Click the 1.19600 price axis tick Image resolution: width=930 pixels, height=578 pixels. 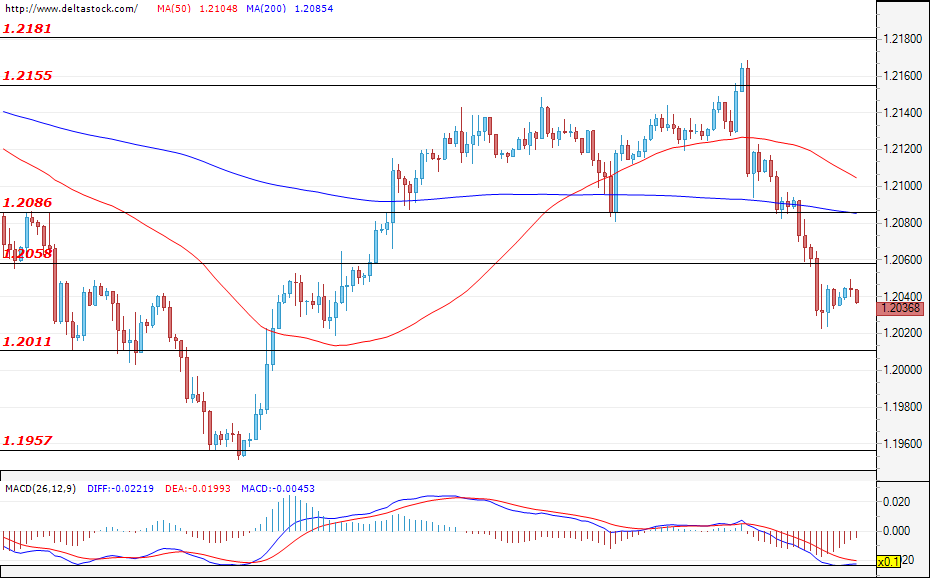[x=902, y=443]
